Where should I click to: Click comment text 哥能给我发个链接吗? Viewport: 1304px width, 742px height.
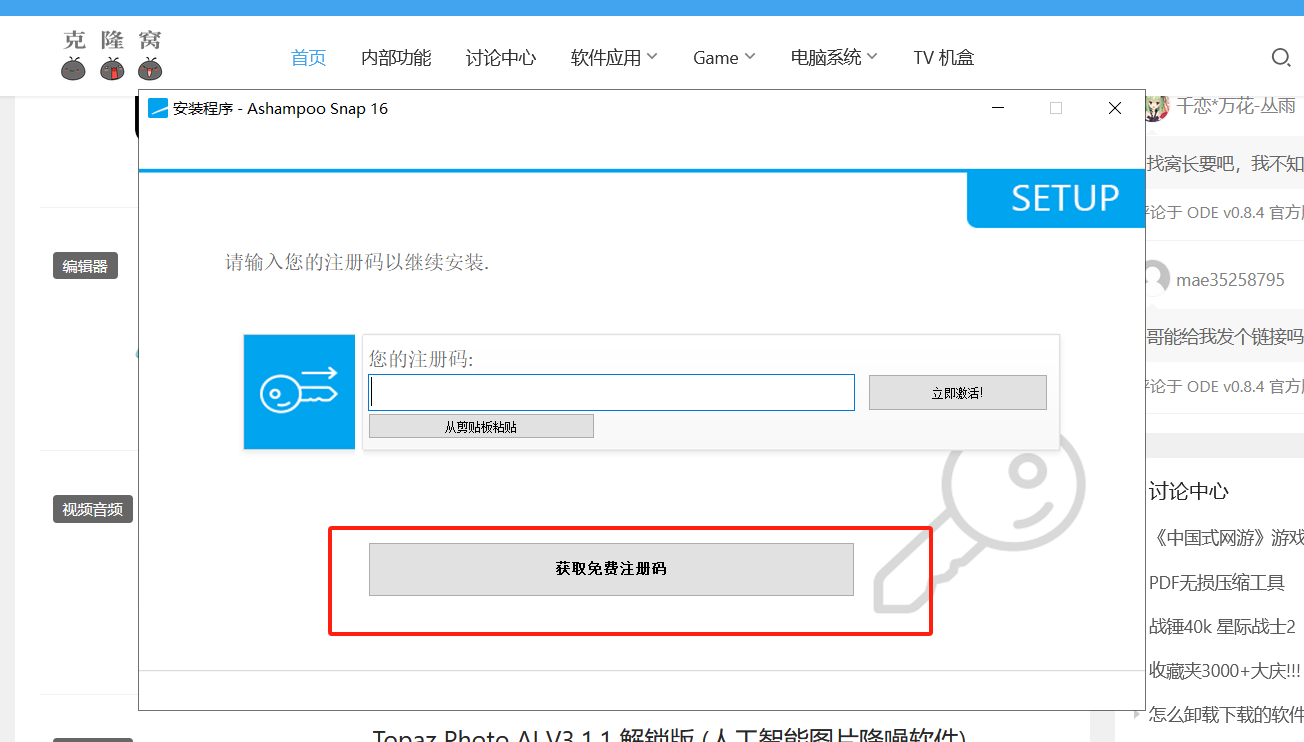pos(1224,336)
